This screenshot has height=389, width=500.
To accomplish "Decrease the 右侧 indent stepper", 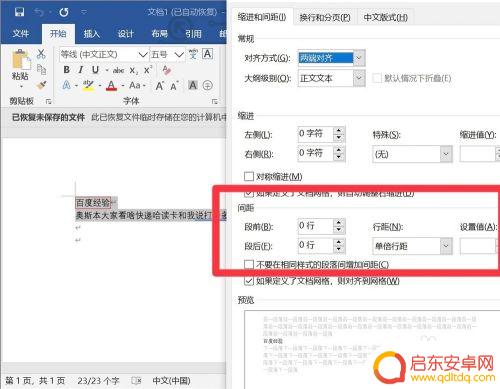I will point(339,157).
